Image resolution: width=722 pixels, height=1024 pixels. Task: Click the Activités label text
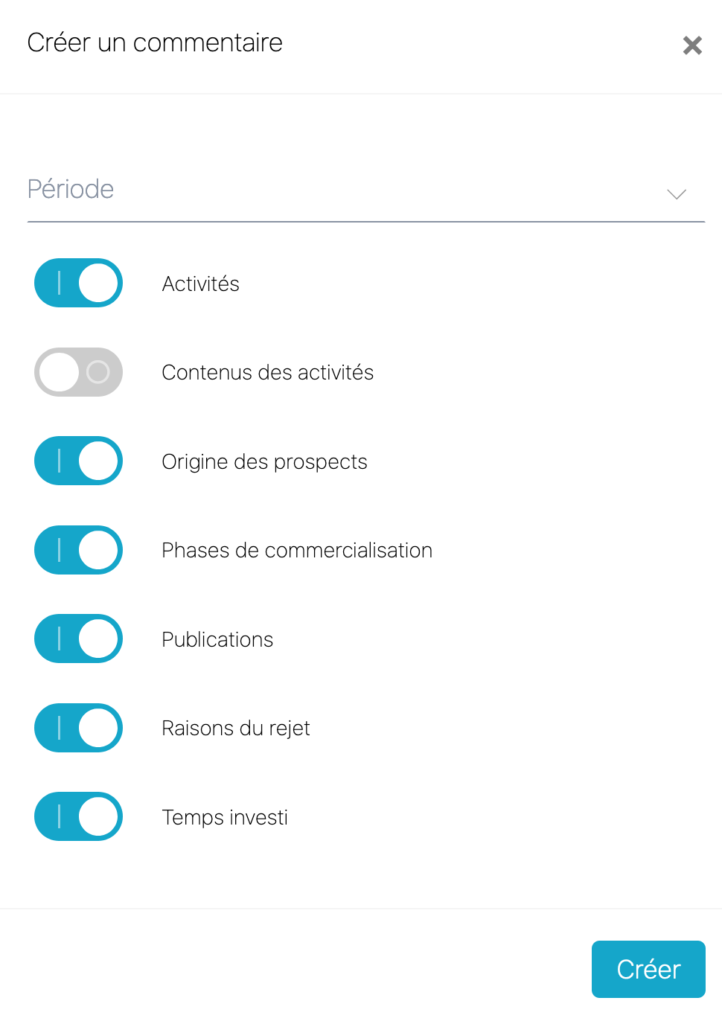click(x=201, y=284)
